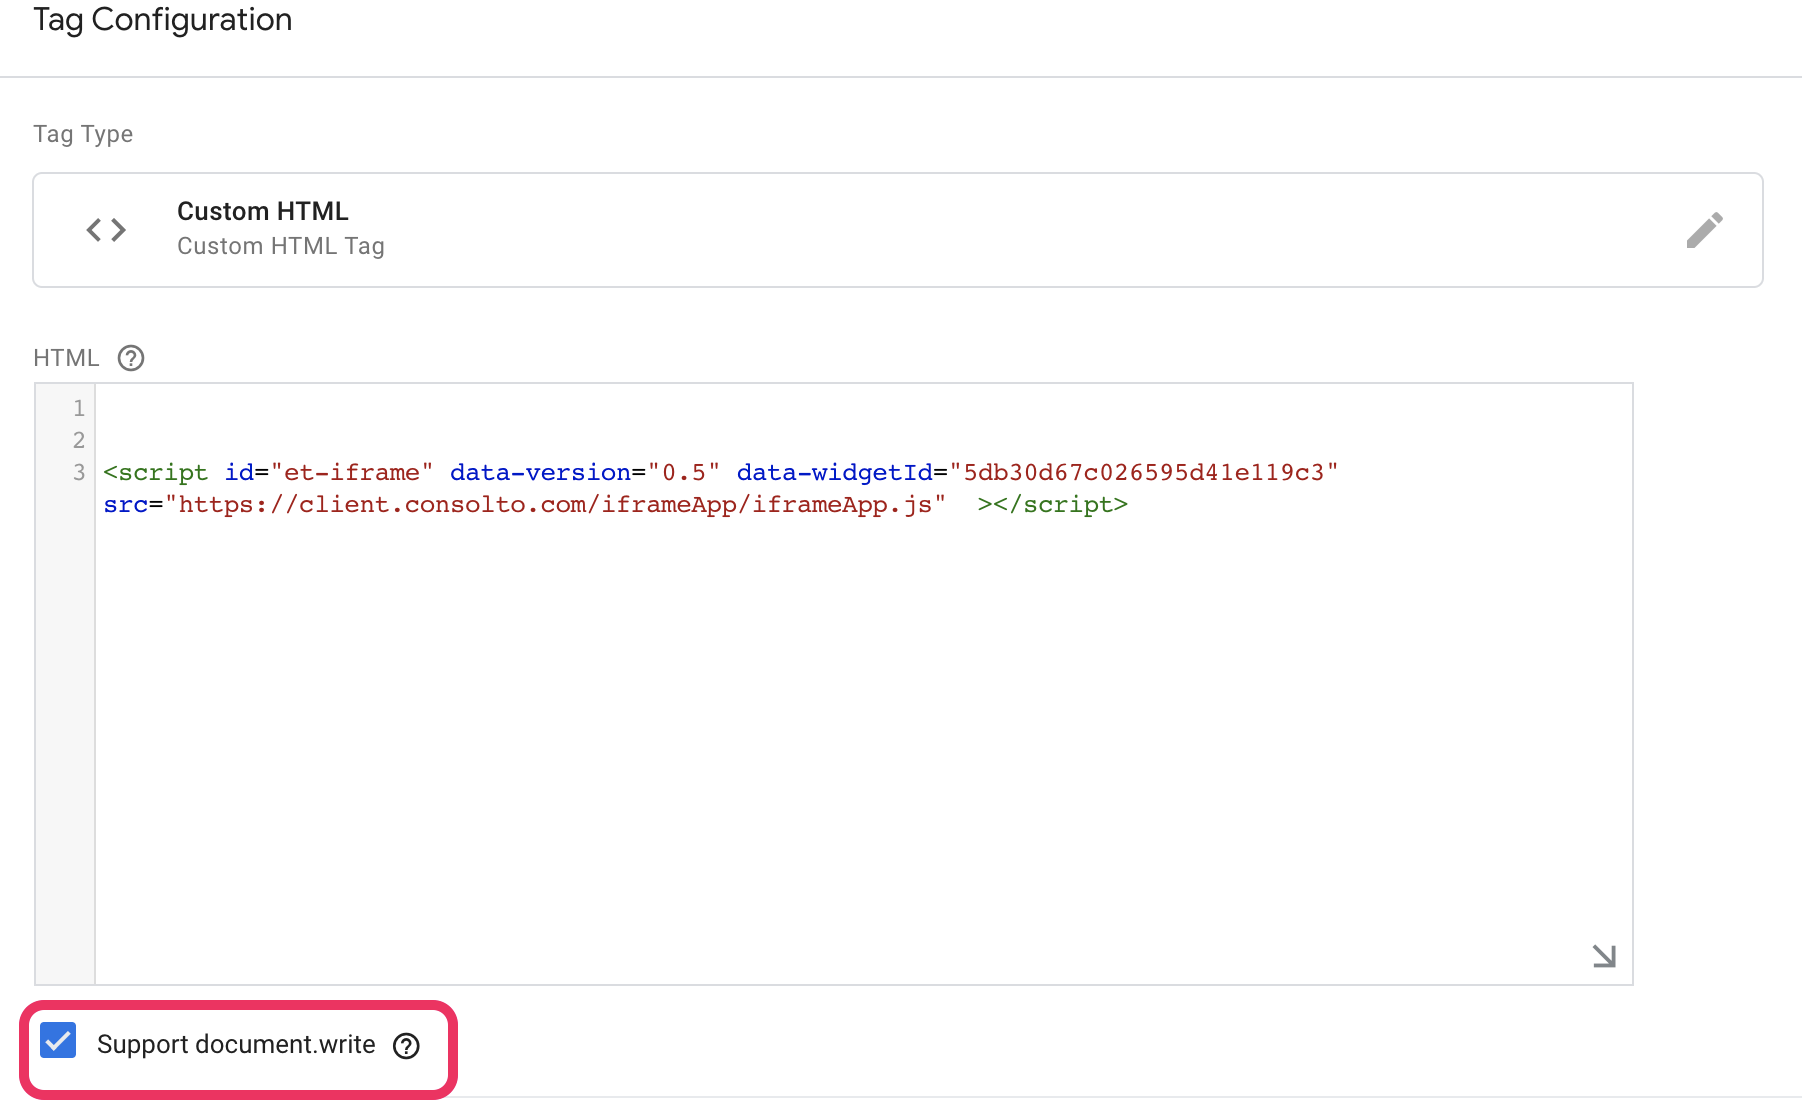Click inside the HTML code editor area
1802x1120 pixels.
point(864,684)
